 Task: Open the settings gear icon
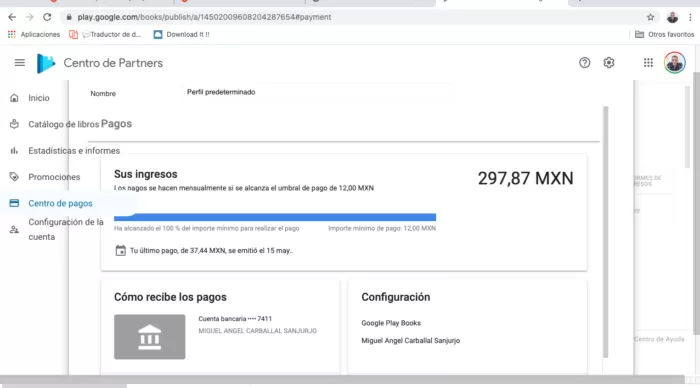pos(609,63)
